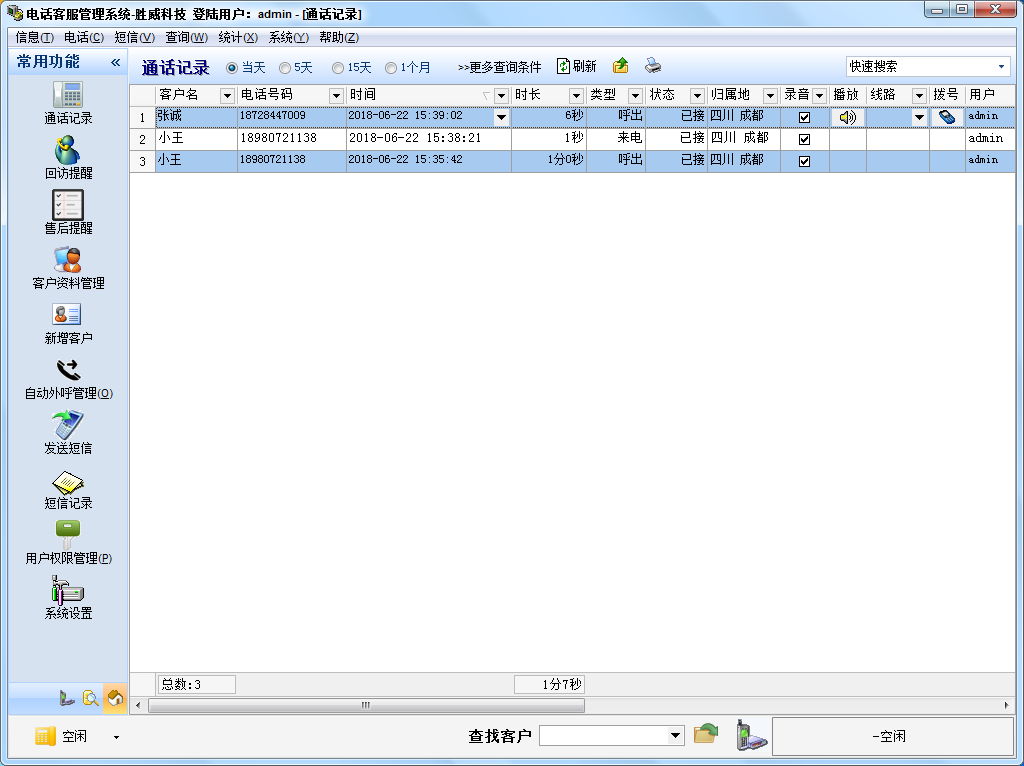Click the export icon beside 刷新
Screen dimensions: 1024x766
[x=621, y=66]
